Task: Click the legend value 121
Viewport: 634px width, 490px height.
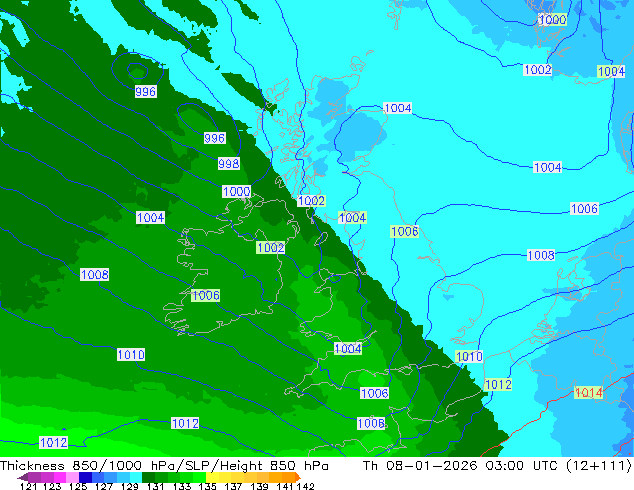Action: pos(28,486)
